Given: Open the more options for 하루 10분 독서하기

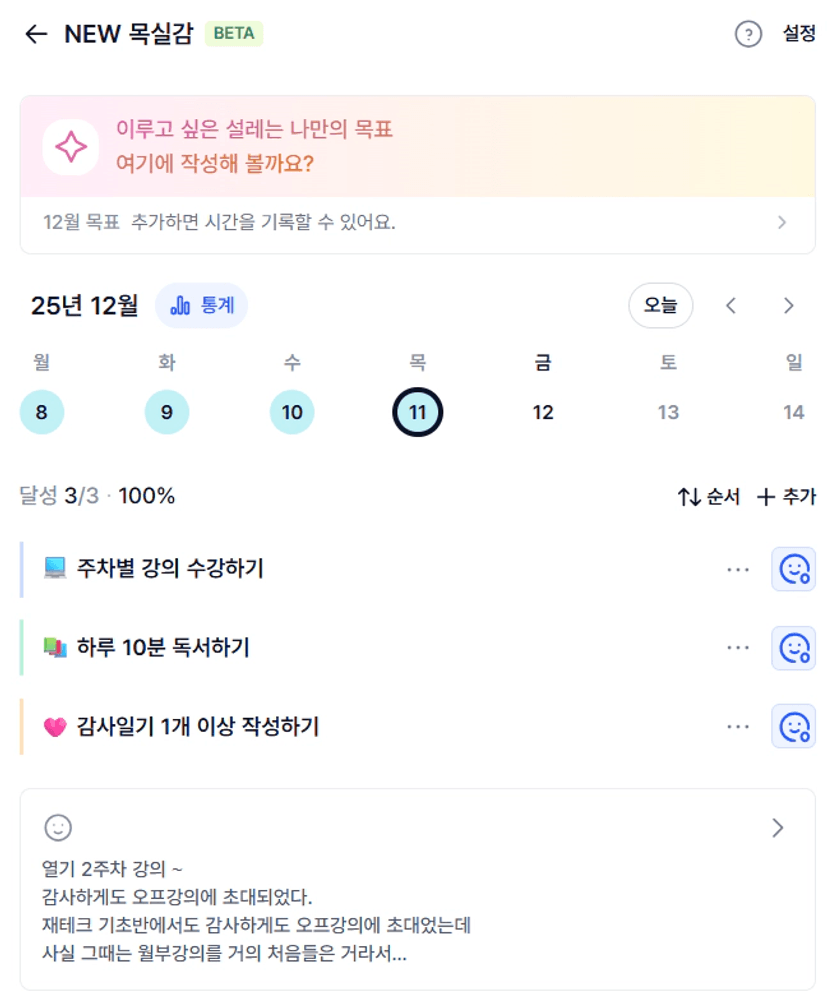Looking at the screenshot, I should click(x=738, y=648).
